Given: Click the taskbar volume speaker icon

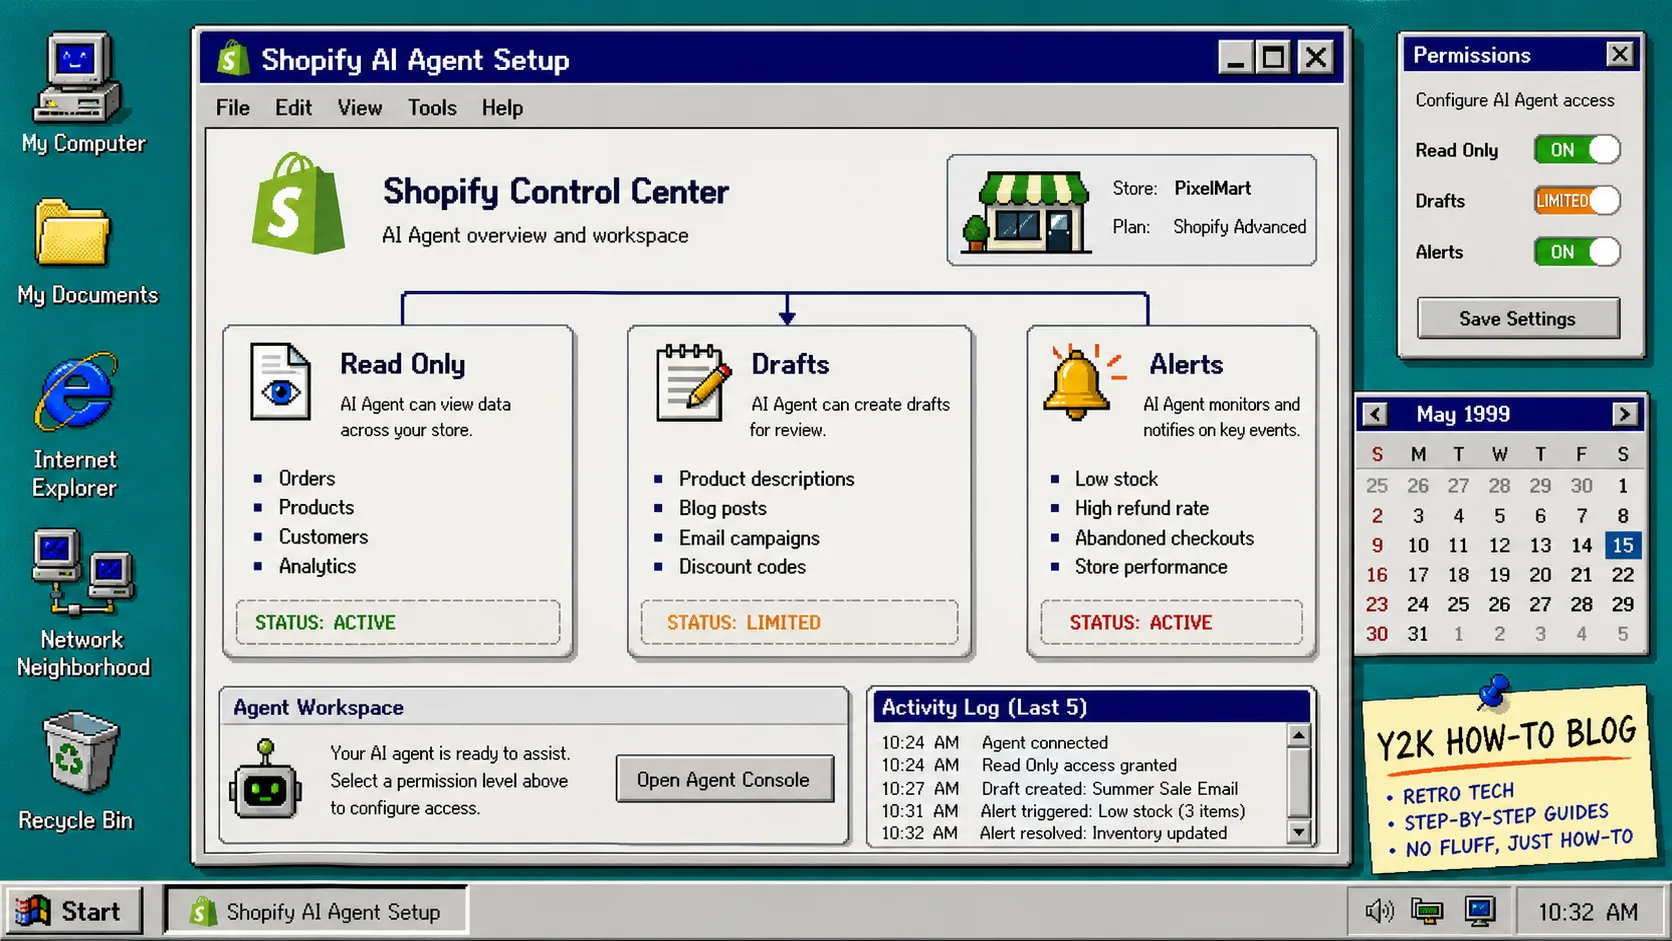Looking at the screenshot, I should [1379, 911].
